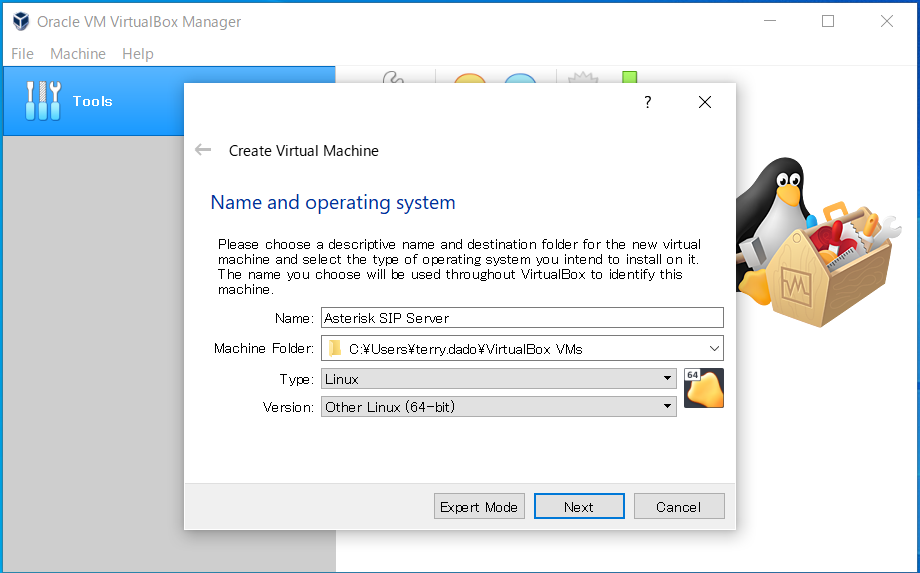Click the back arrow in the wizard
The image size is (920, 573).
pyautogui.click(x=203, y=150)
